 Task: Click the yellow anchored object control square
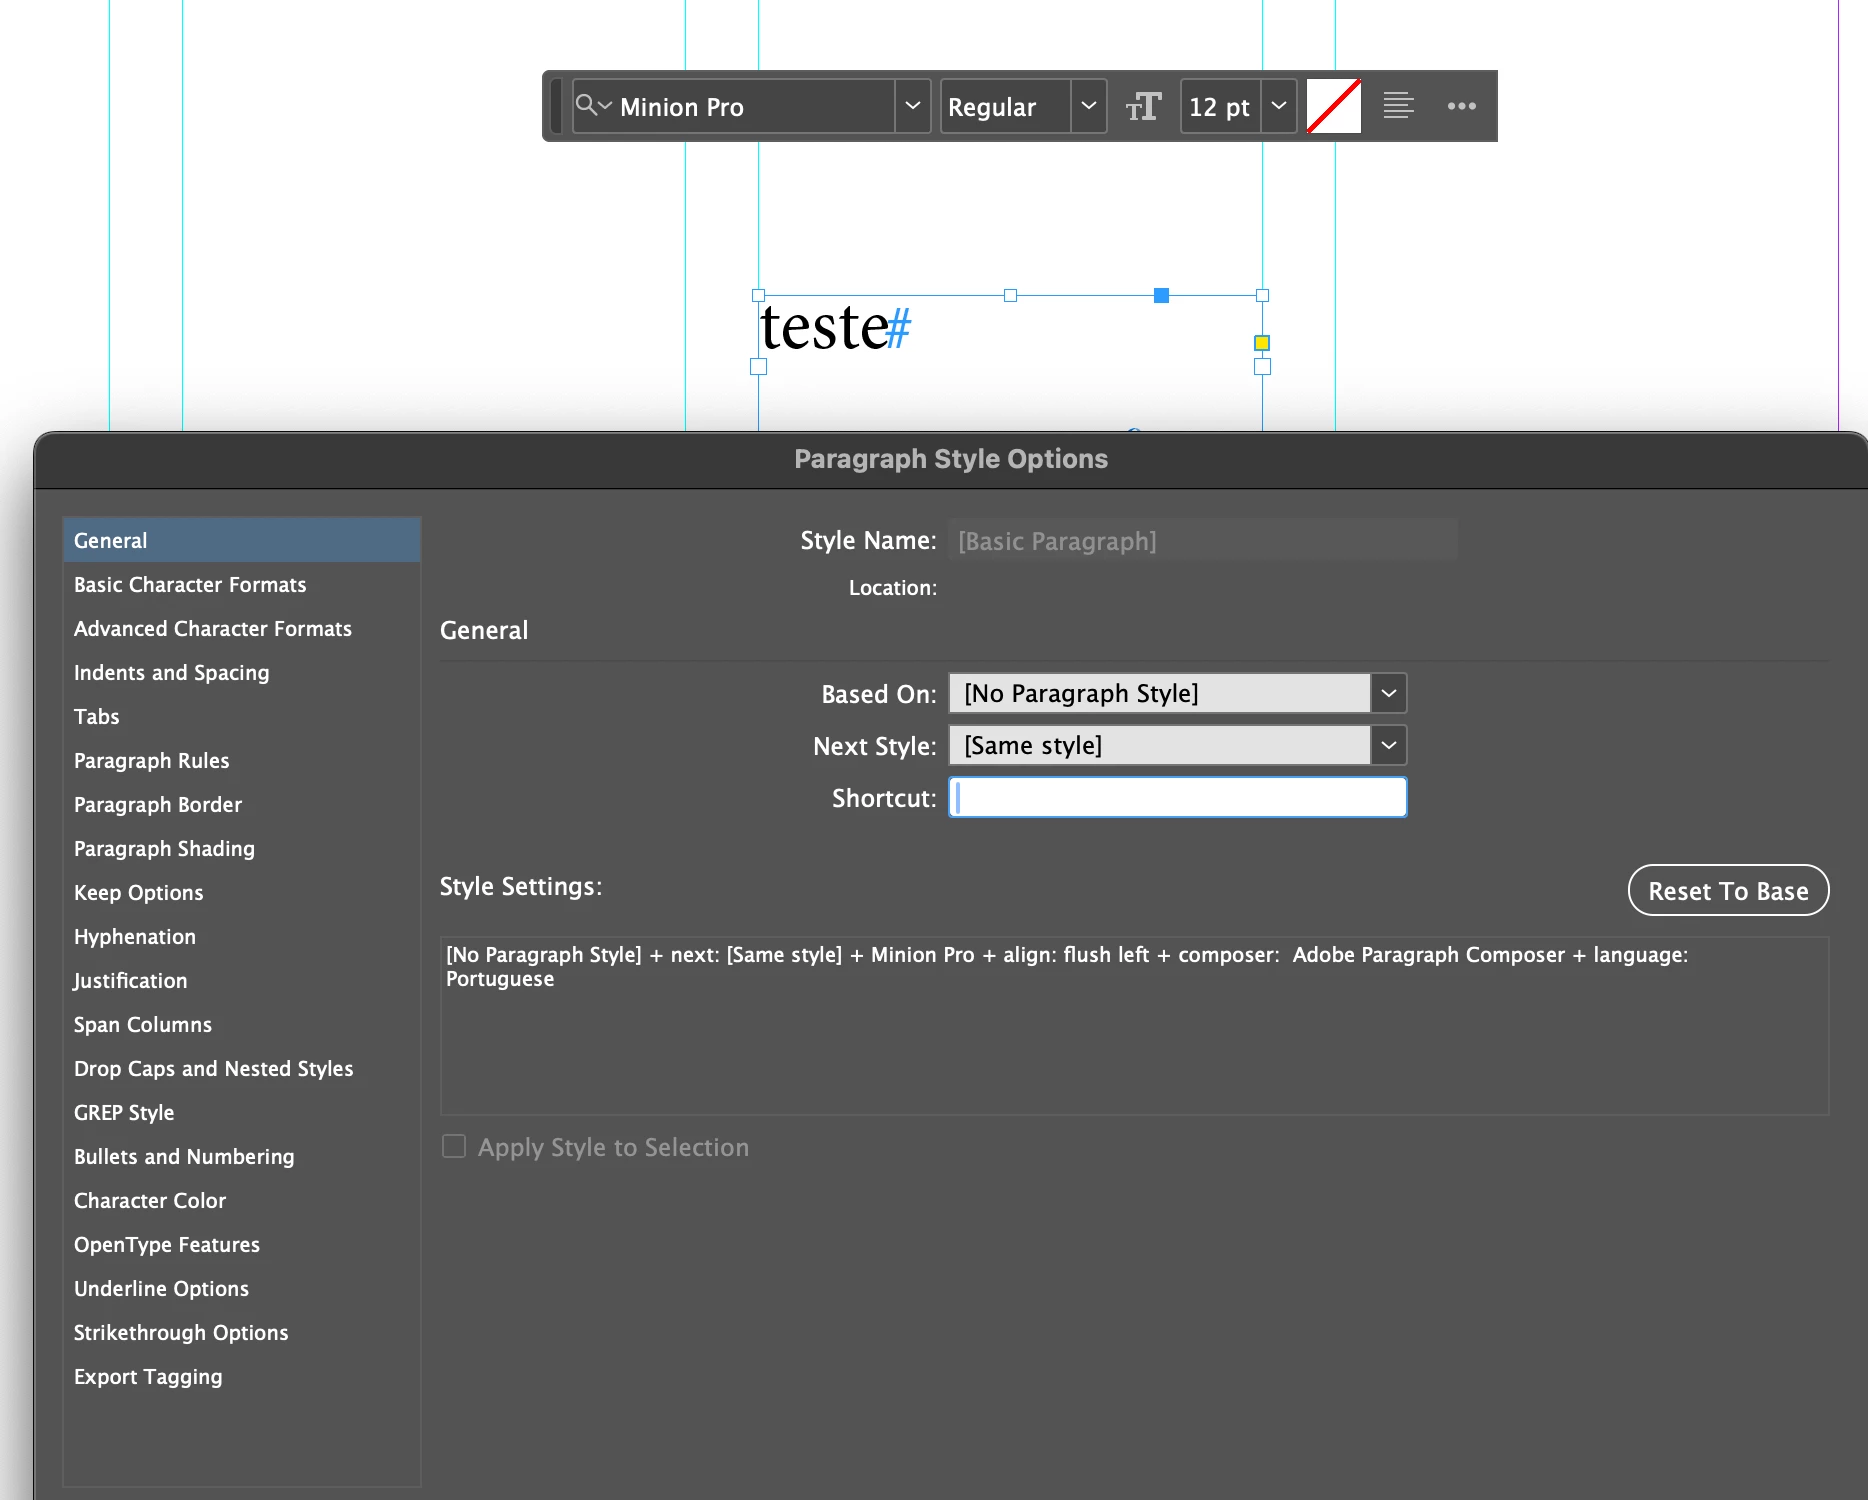click(x=1262, y=343)
